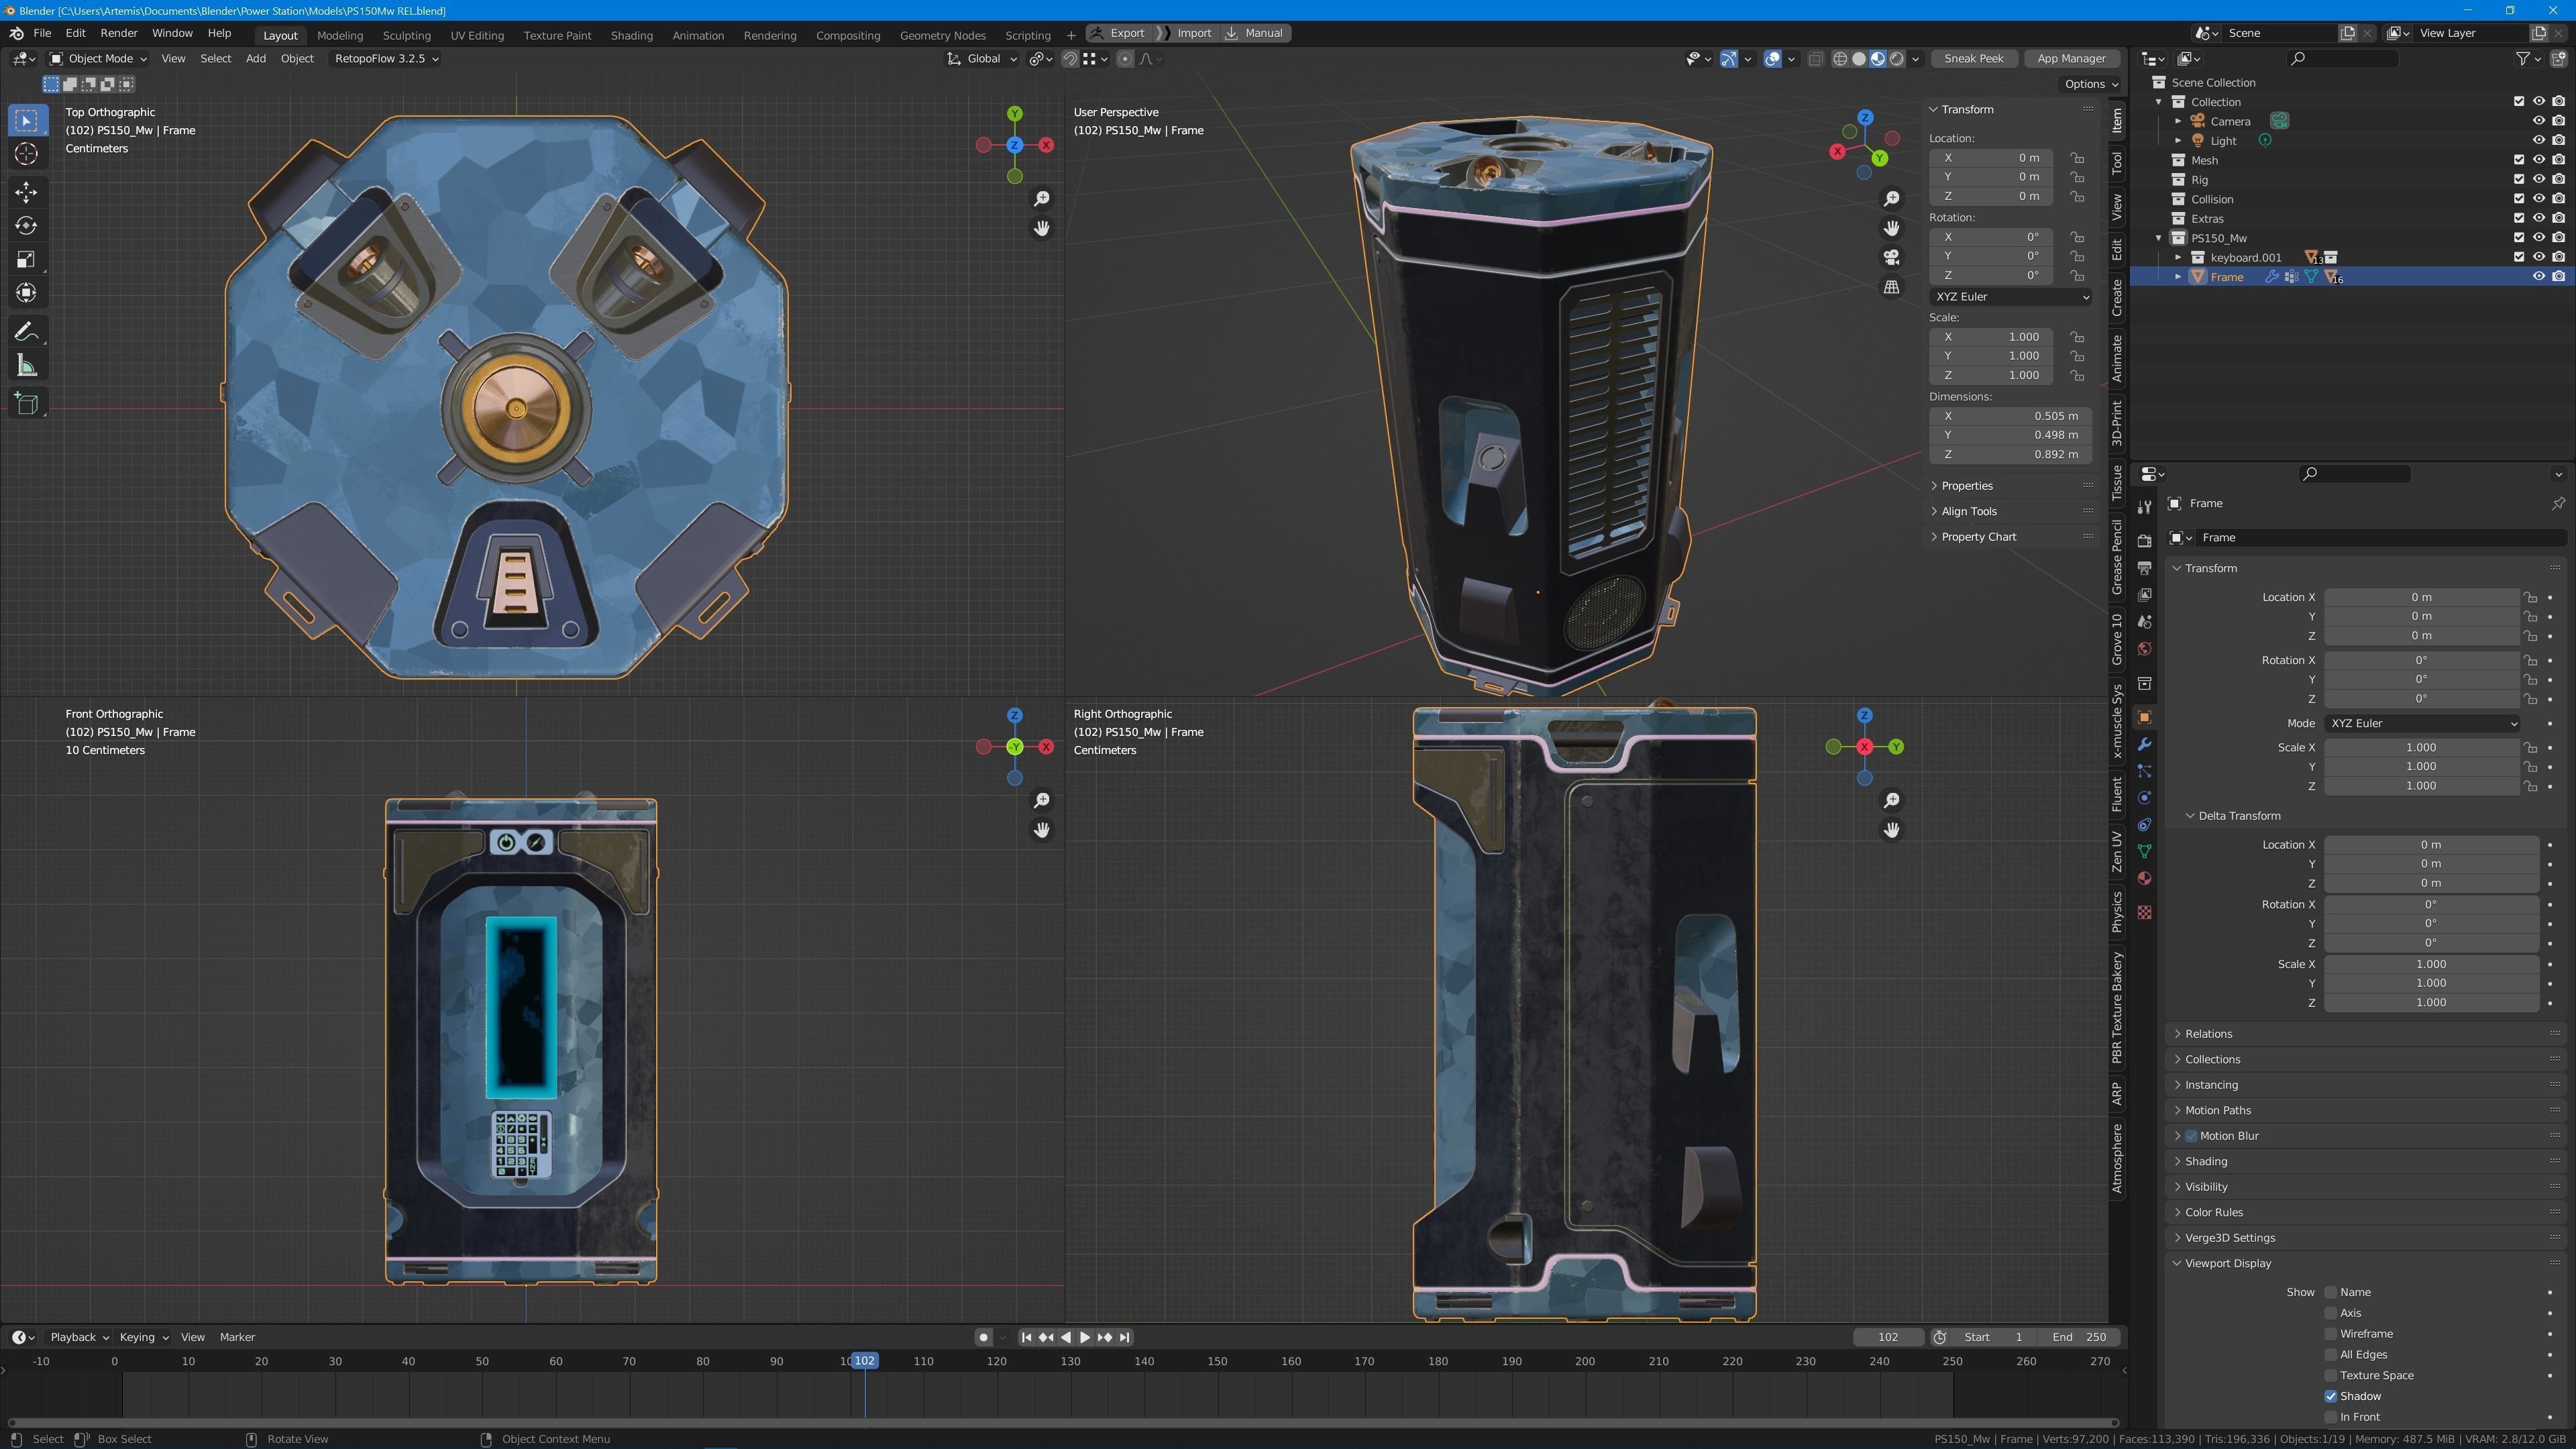This screenshot has height=1449, width=2576.
Task: Click App Manager button
Action: tap(2071, 59)
